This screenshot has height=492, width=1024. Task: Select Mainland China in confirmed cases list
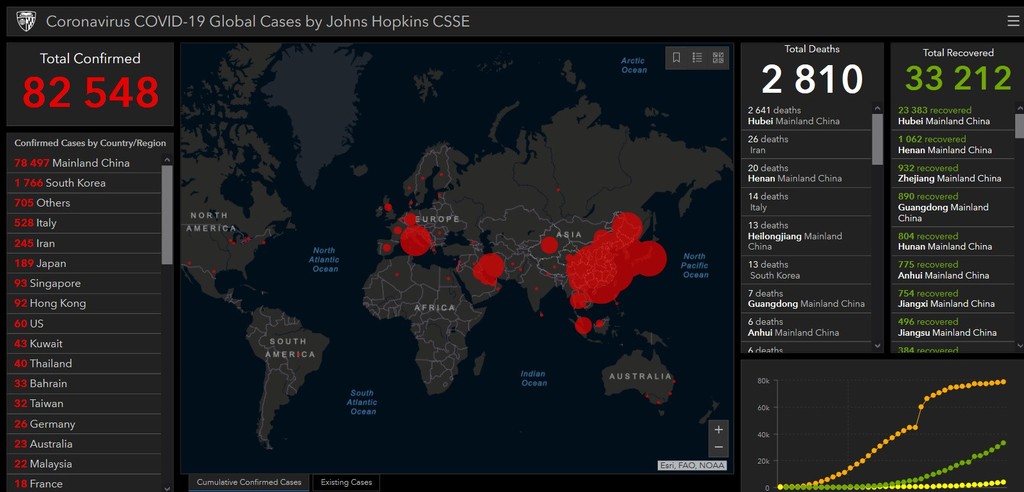(84, 163)
